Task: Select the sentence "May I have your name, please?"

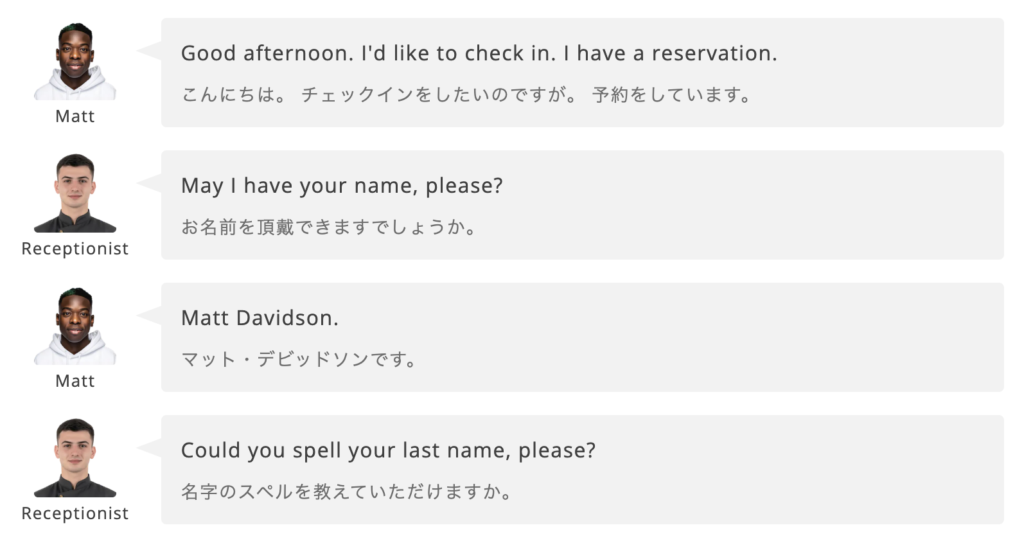Action: pyautogui.click(x=341, y=186)
